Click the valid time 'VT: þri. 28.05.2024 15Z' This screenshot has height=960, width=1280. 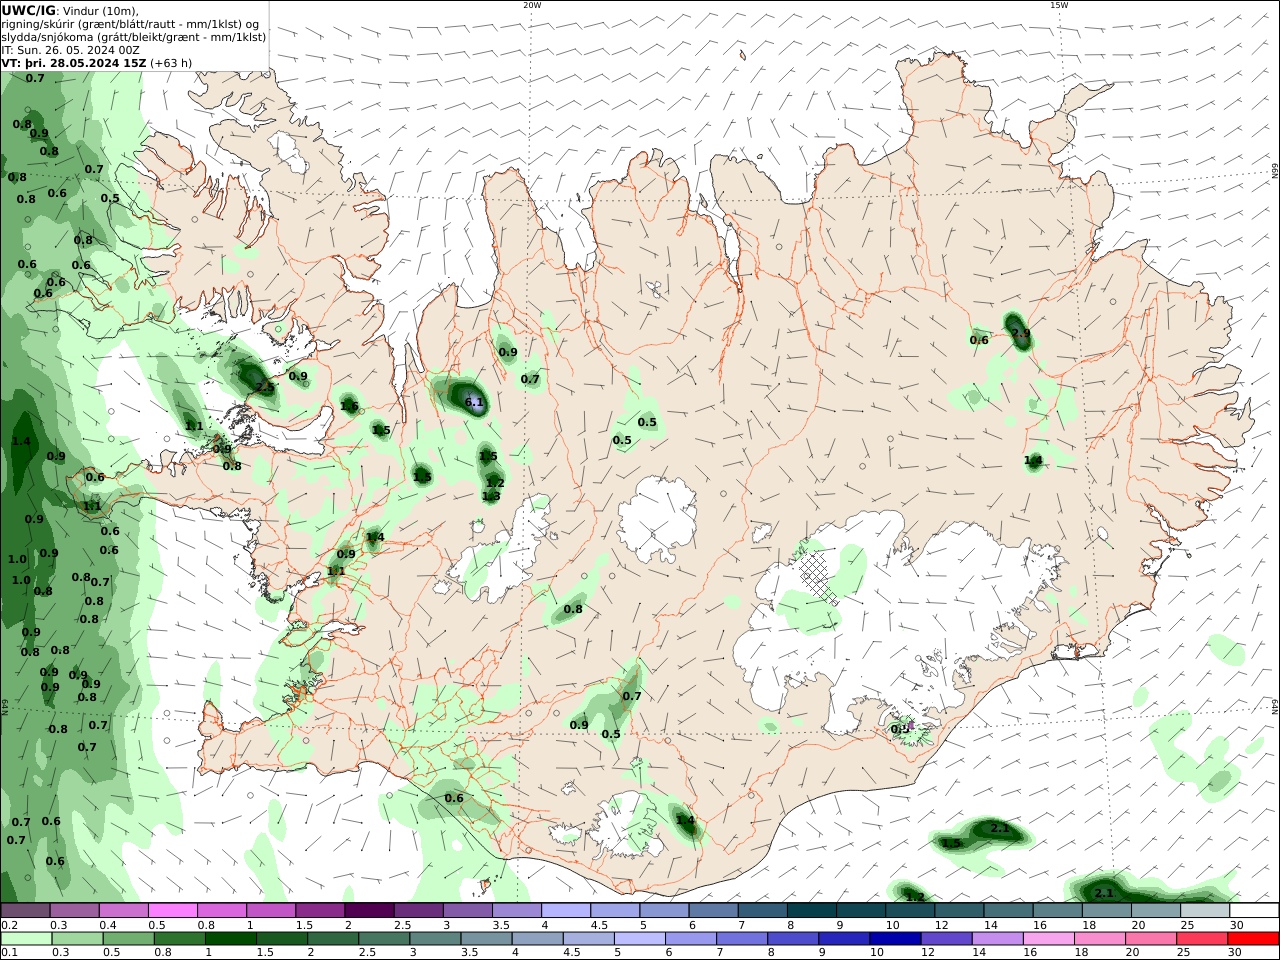click(x=74, y=62)
